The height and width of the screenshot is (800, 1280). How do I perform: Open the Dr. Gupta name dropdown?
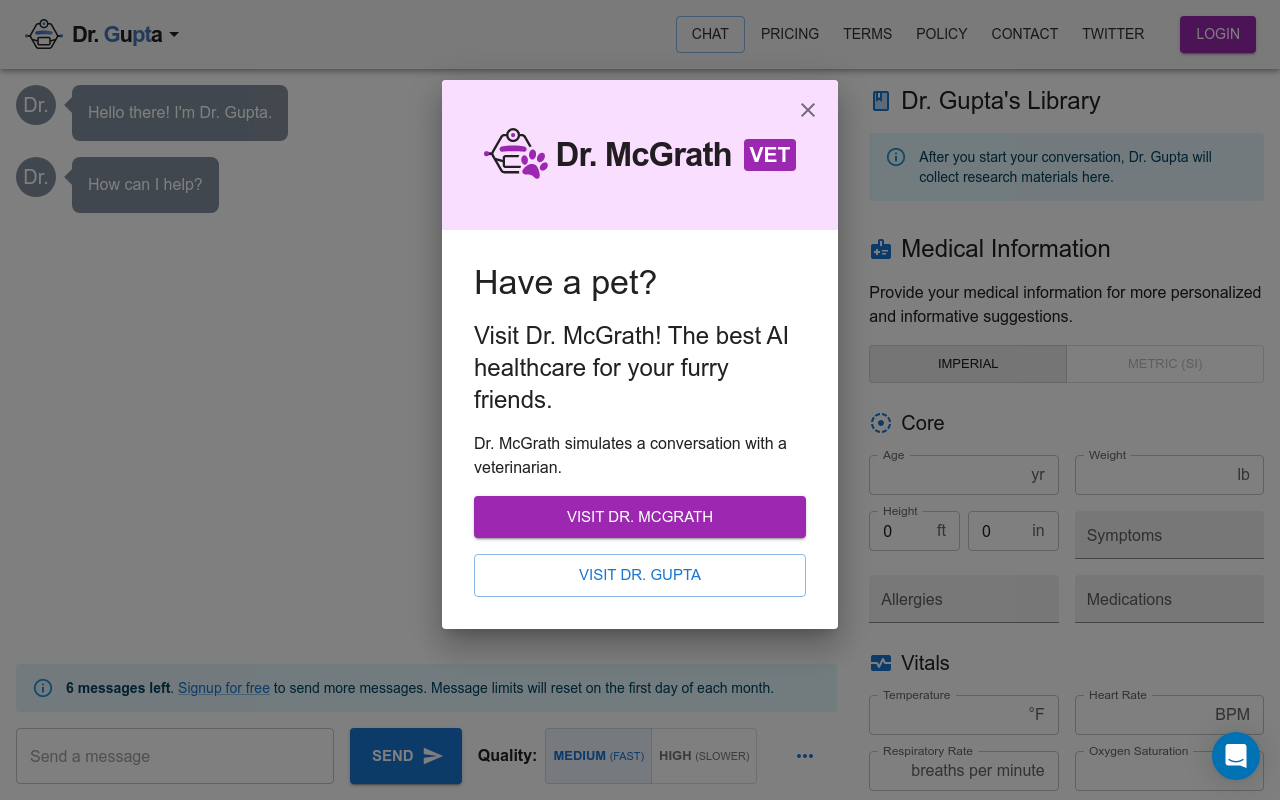174,34
